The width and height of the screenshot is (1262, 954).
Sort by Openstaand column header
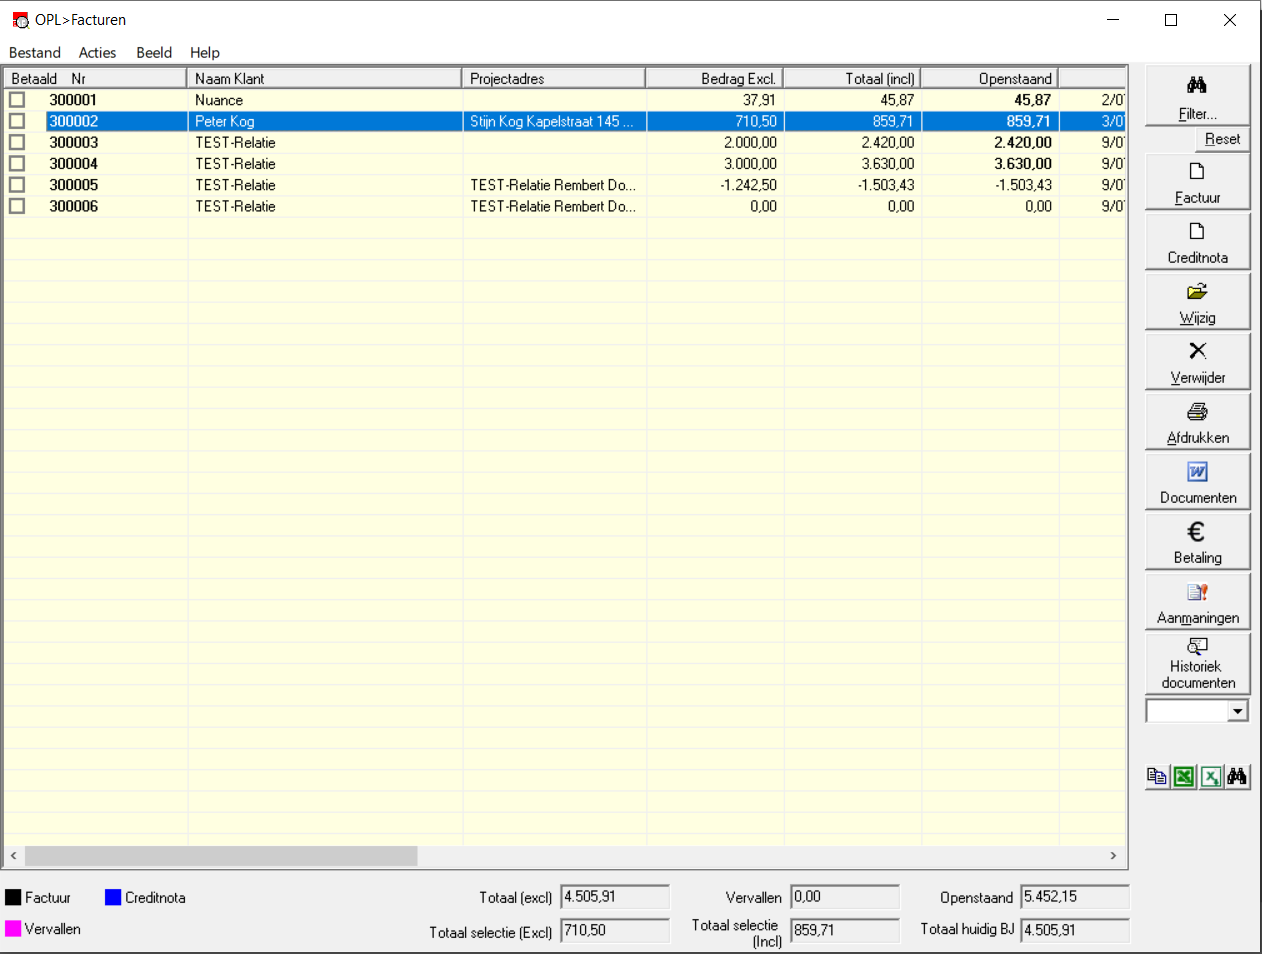[x=990, y=78]
